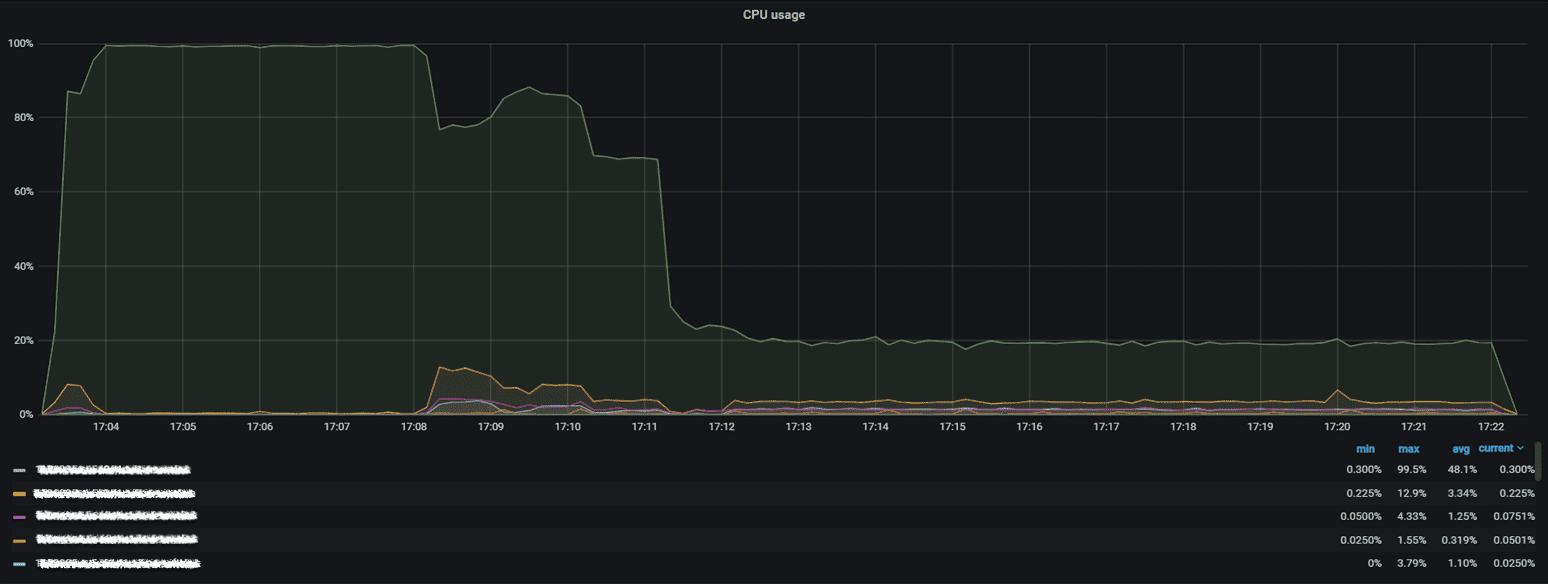Click the orange line icon in the legend

18,493
